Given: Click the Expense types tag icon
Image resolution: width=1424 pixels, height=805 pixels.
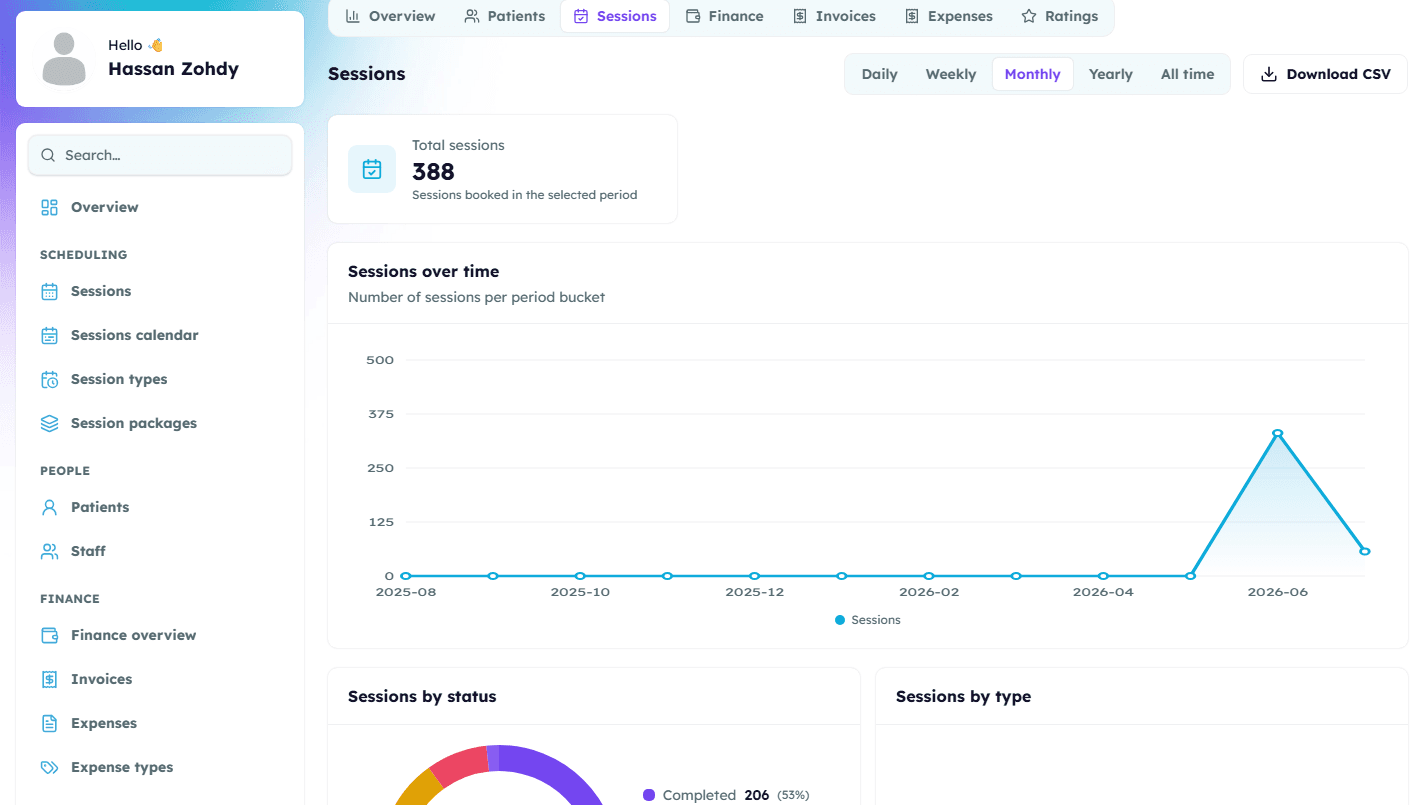Looking at the screenshot, I should click(49, 768).
